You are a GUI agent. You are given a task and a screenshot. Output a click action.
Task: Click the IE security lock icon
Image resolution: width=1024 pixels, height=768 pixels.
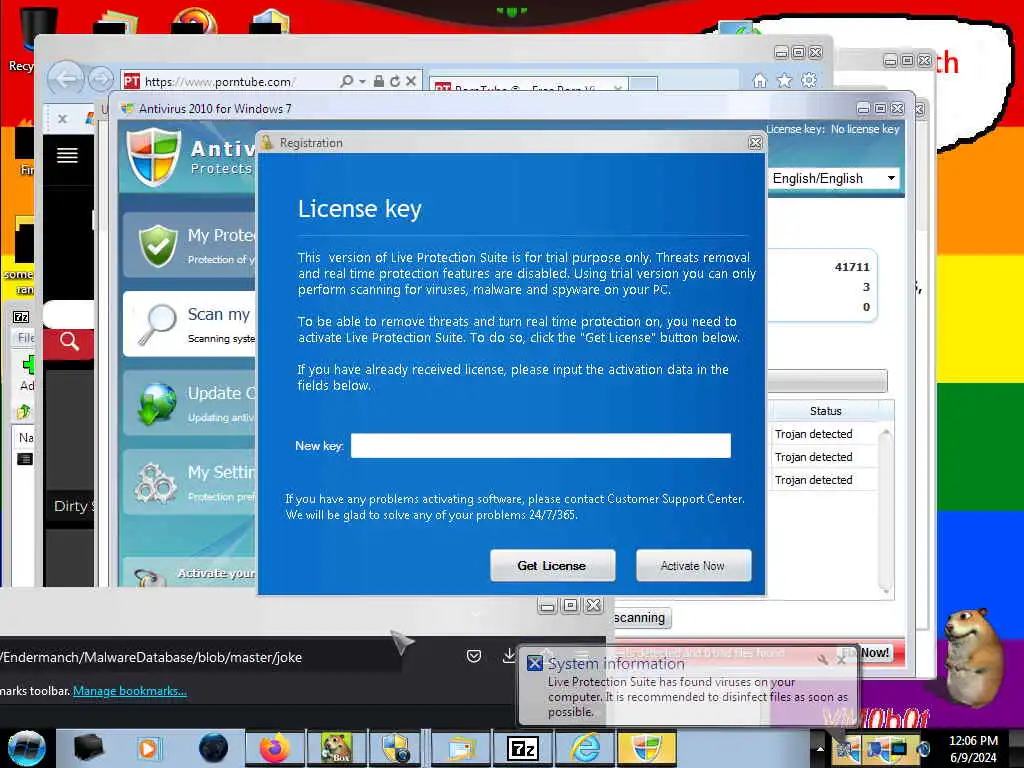tap(379, 81)
